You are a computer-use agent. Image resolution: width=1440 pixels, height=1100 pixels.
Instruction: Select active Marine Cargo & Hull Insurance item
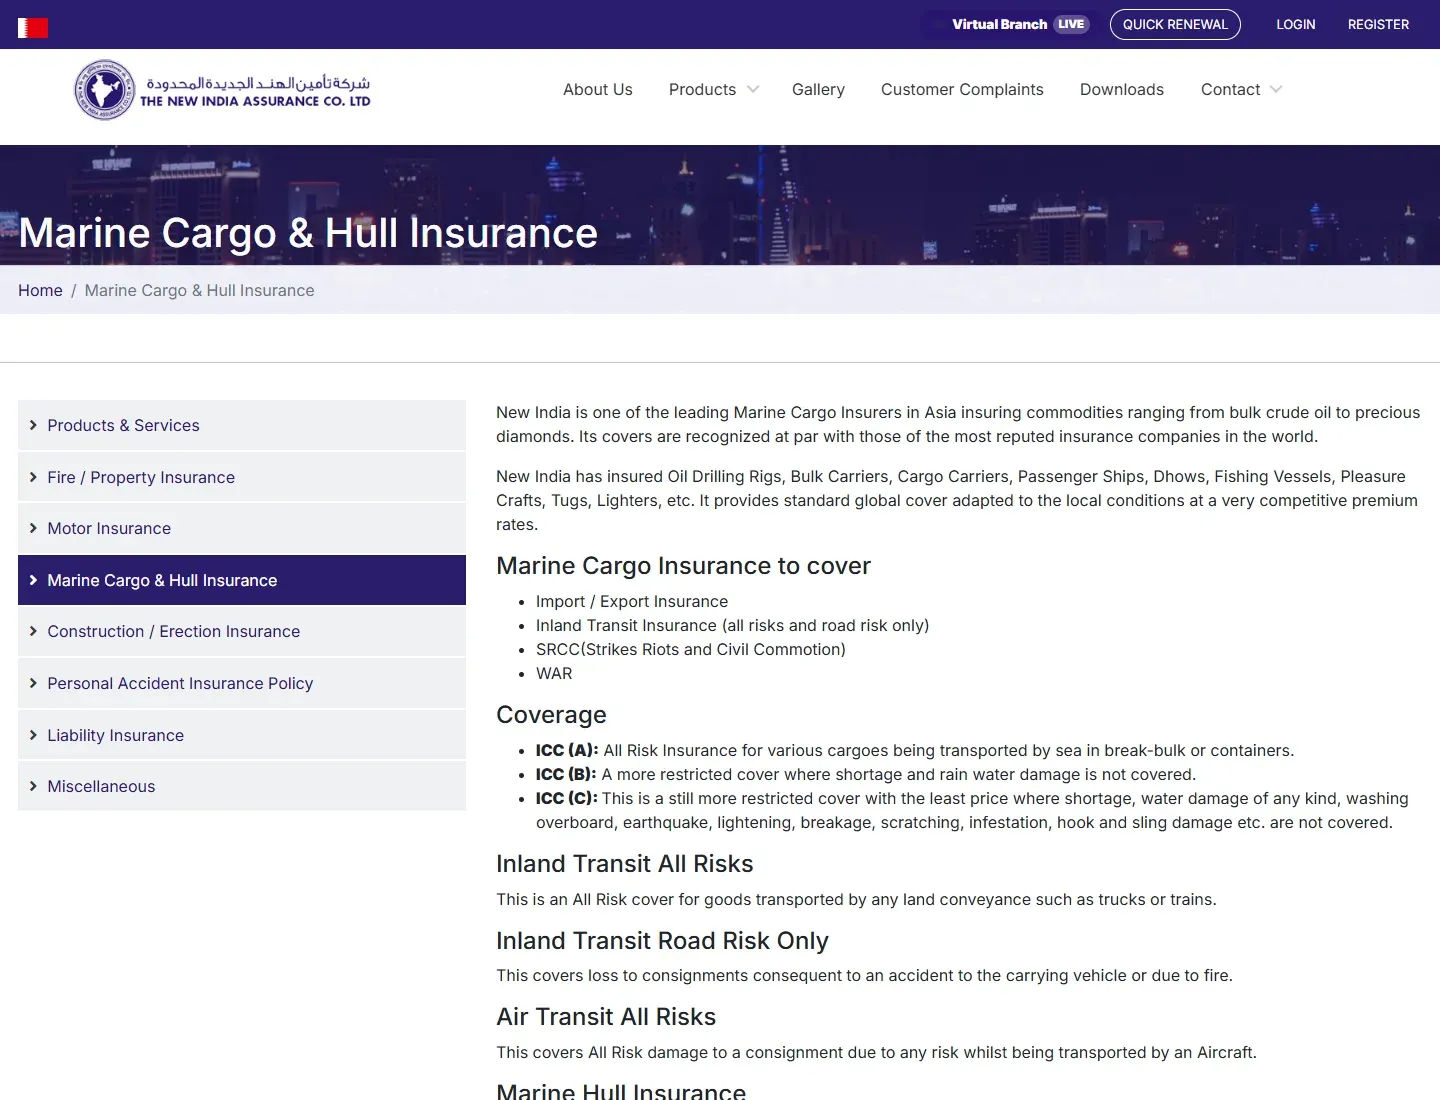click(x=242, y=580)
